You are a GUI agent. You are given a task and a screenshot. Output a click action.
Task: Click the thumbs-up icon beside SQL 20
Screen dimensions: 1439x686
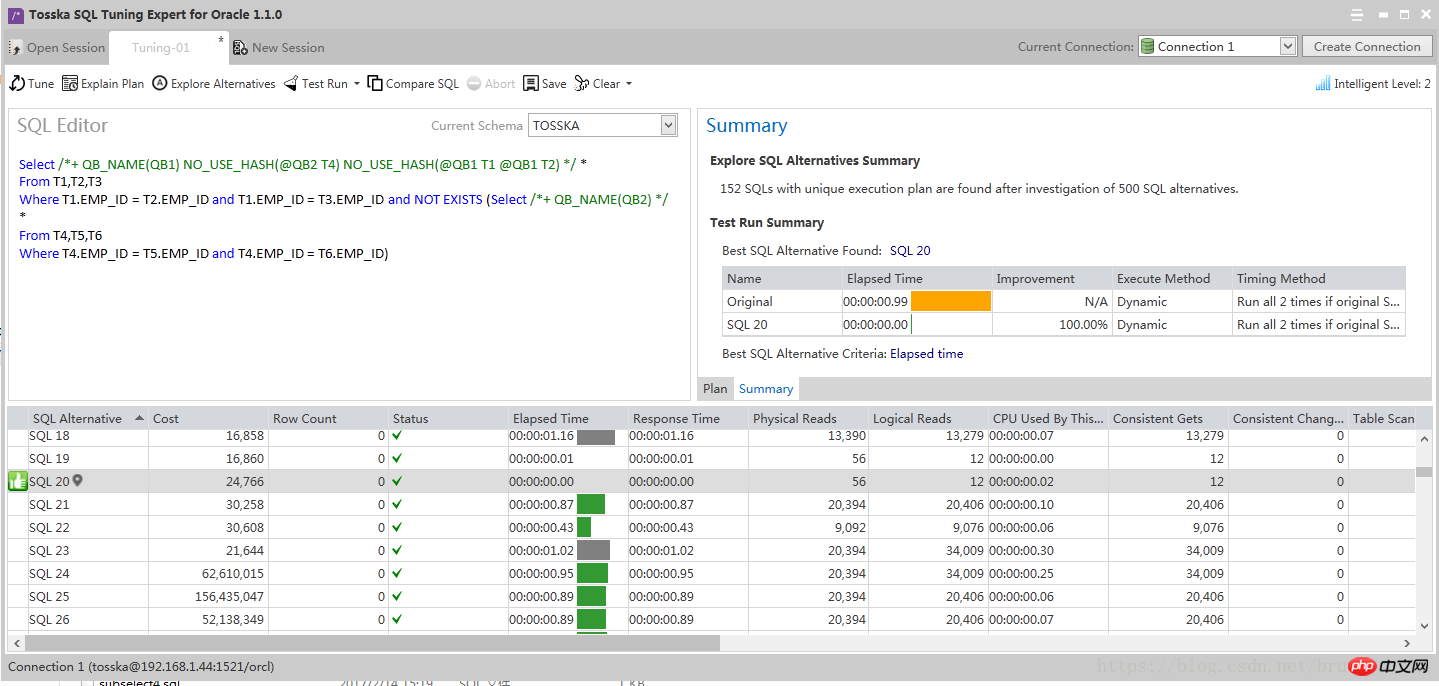[18, 482]
